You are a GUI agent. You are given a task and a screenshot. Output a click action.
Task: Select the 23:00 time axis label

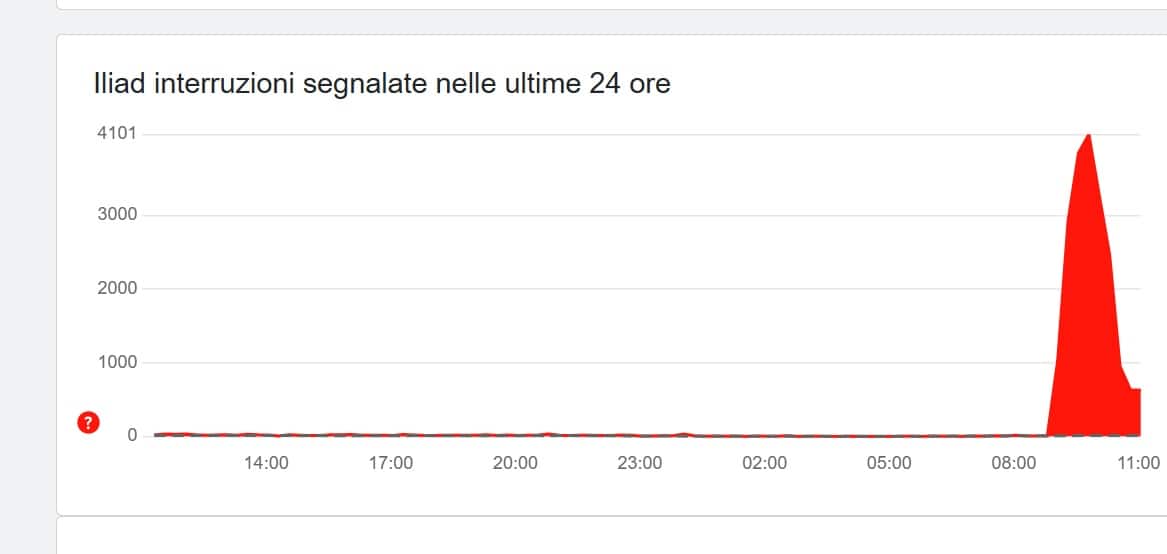[x=640, y=464]
